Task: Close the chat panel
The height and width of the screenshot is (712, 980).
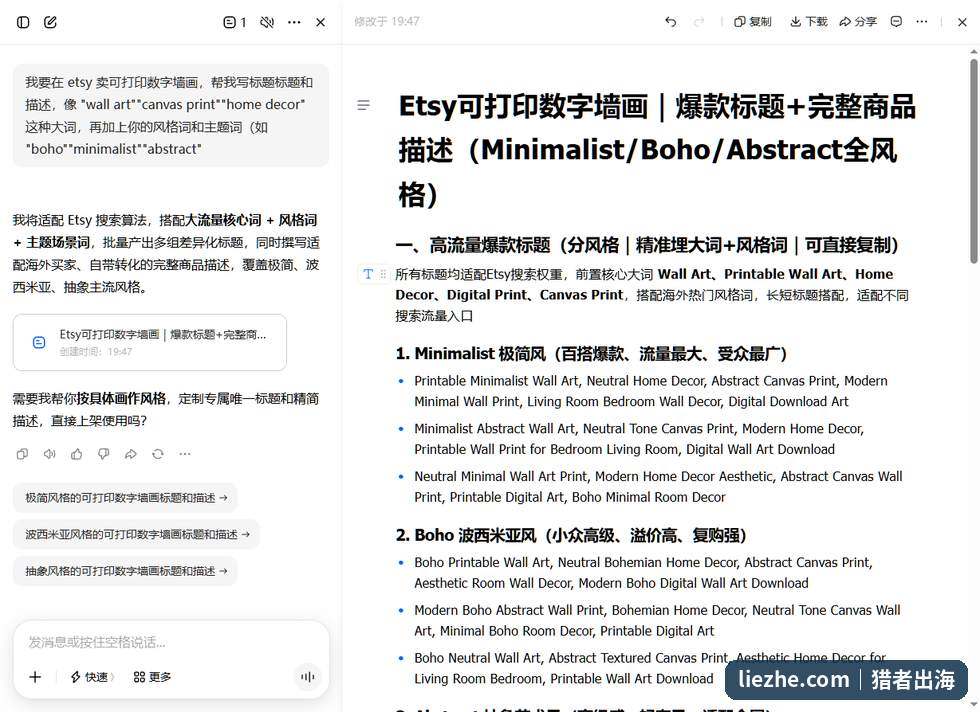Action: [x=321, y=23]
